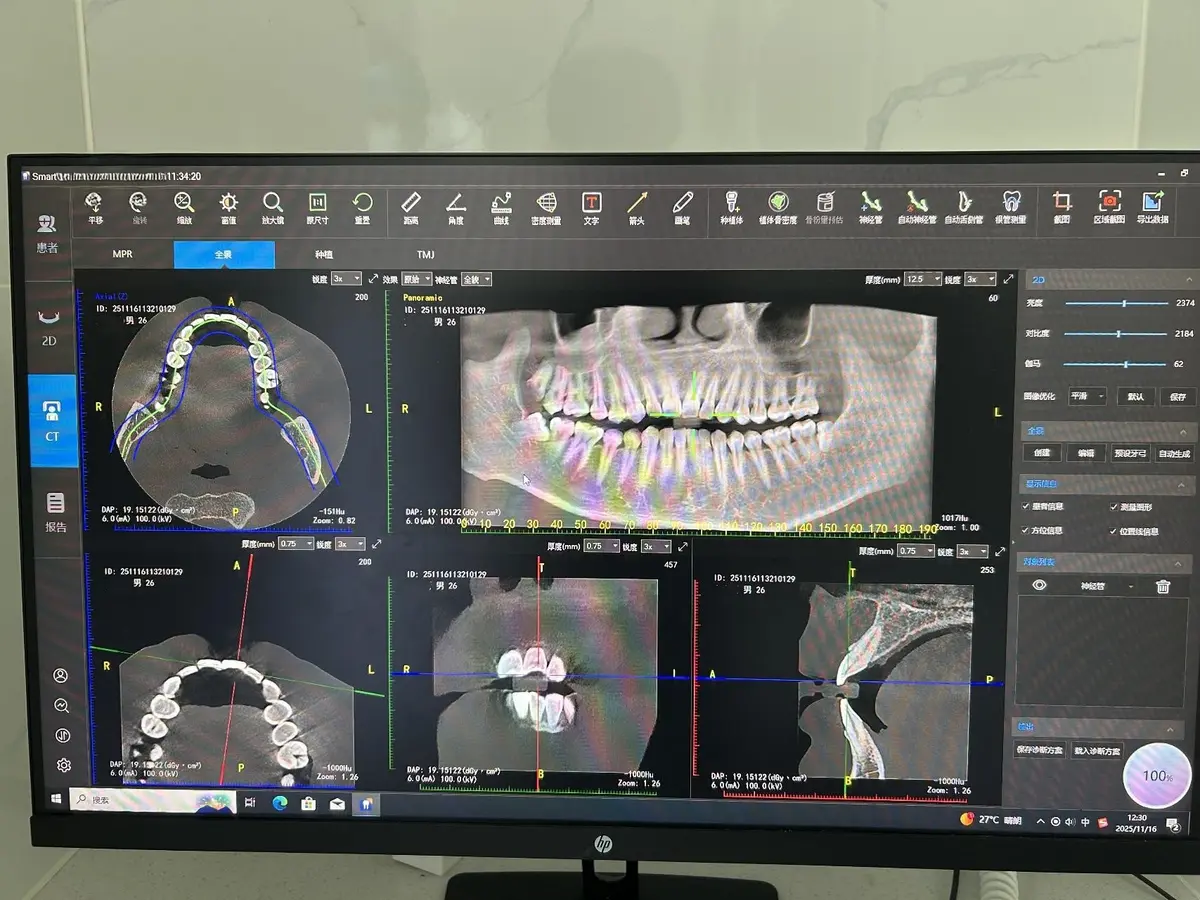
Task: Click the 自动神经管 auto nerve canal icon
Action: (x=916, y=203)
